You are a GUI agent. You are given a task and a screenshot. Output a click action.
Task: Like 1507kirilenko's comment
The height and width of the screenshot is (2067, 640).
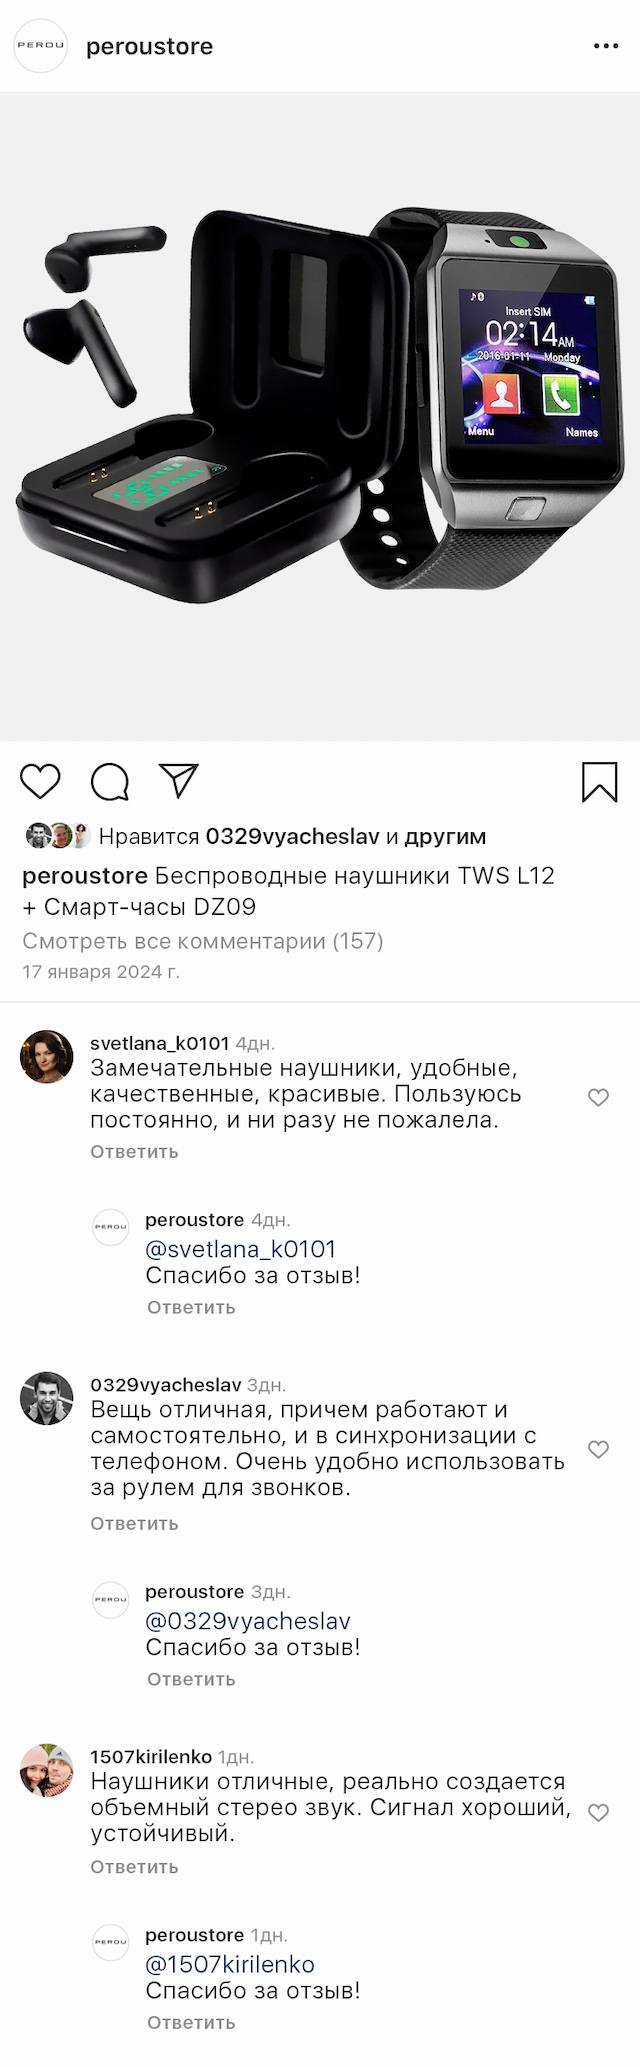pos(598,1812)
